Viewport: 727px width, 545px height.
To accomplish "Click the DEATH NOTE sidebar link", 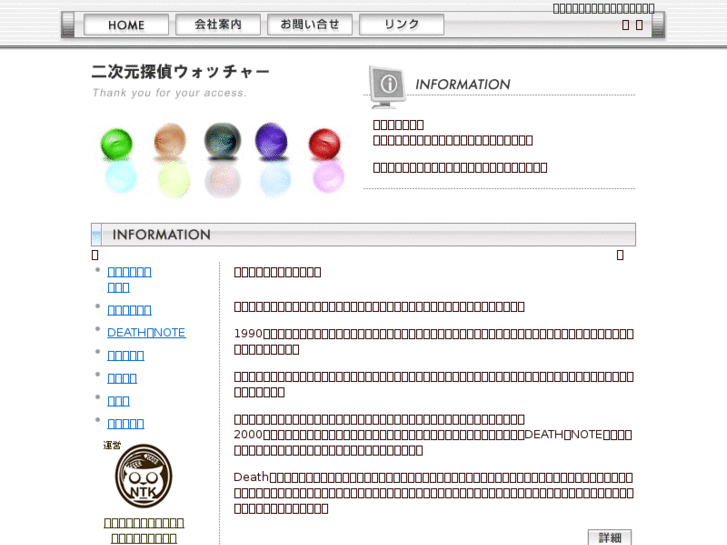I will [x=147, y=333].
